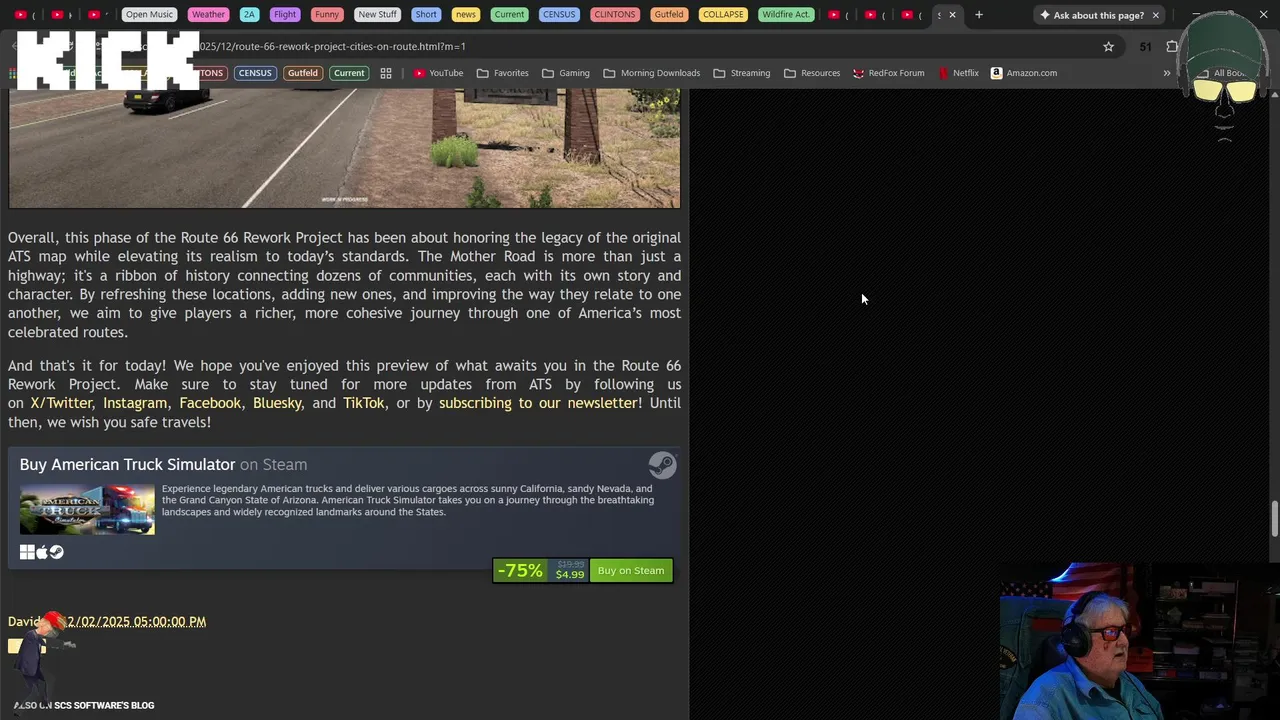Image resolution: width=1280 pixels, height=720 pixels.
Task: Open the RedFox Forum bookmark
Action: (888, 73)
